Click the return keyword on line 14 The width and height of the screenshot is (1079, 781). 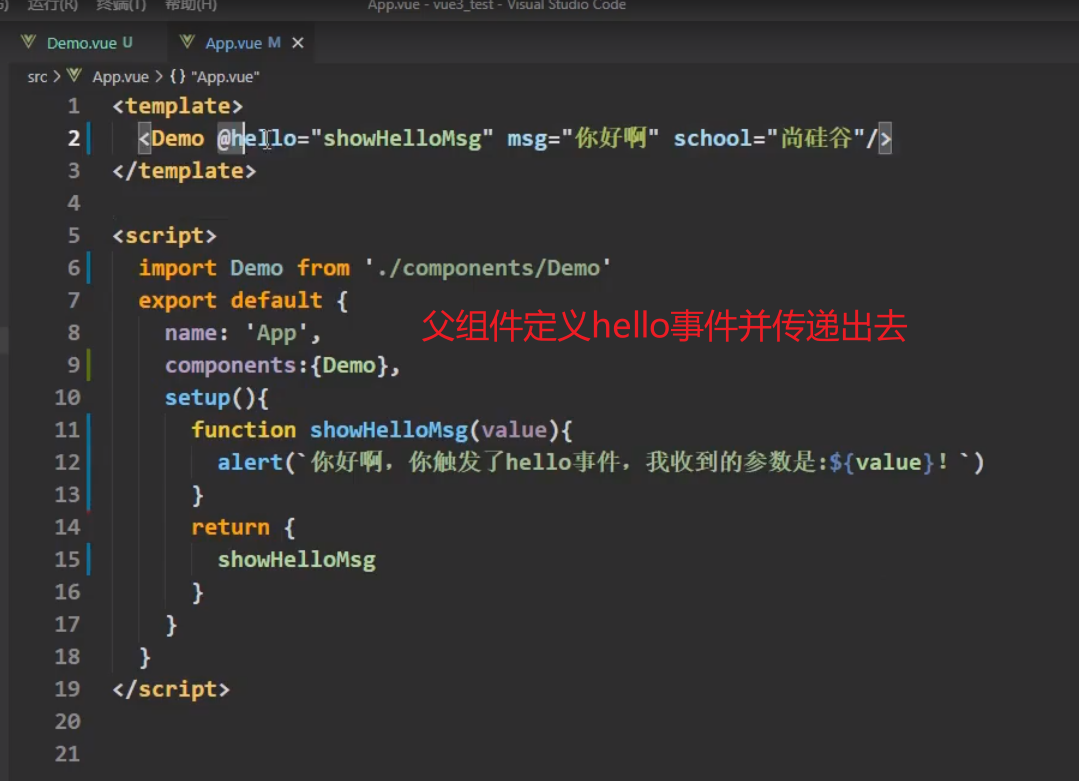(231, 527)
